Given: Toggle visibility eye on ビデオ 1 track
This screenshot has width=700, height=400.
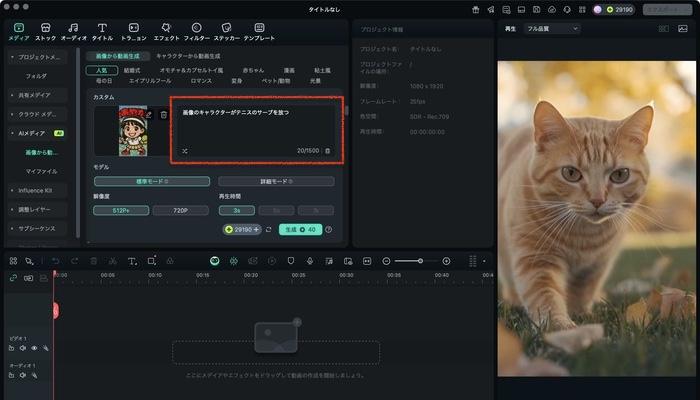Looking at the screenshot, I should pos(35,348).
